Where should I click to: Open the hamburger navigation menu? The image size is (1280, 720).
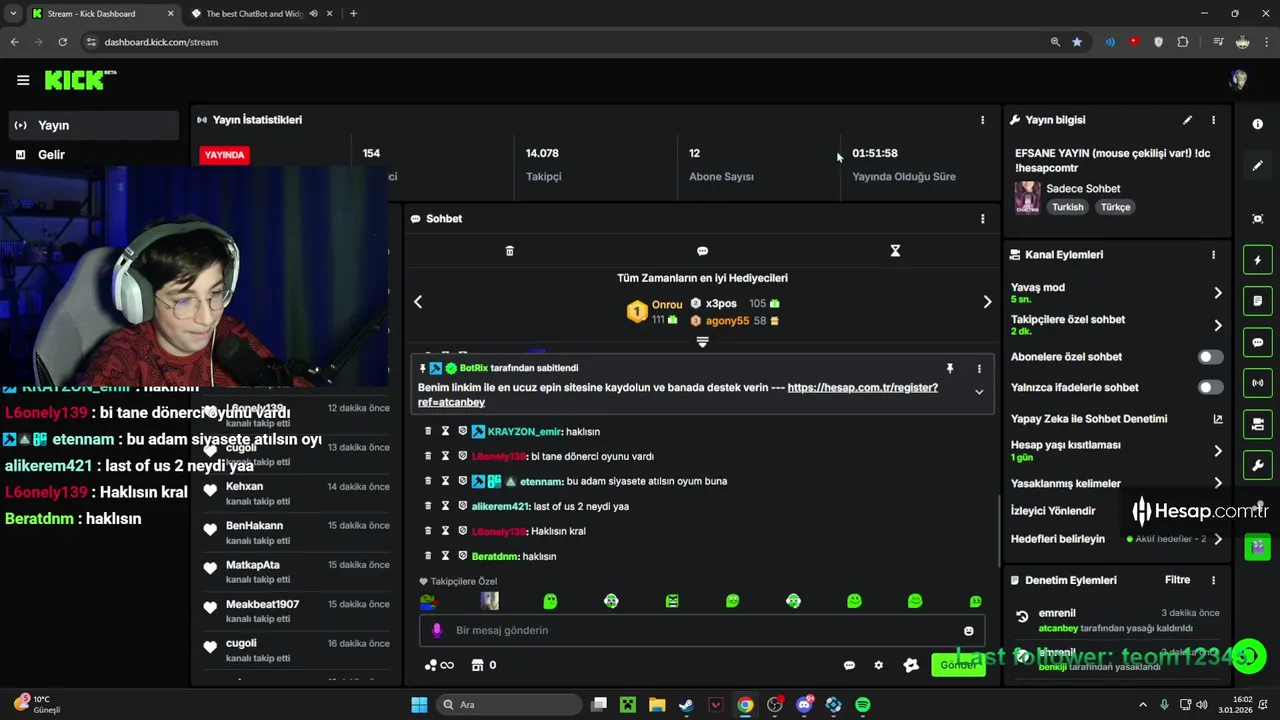tap(23, 80)
